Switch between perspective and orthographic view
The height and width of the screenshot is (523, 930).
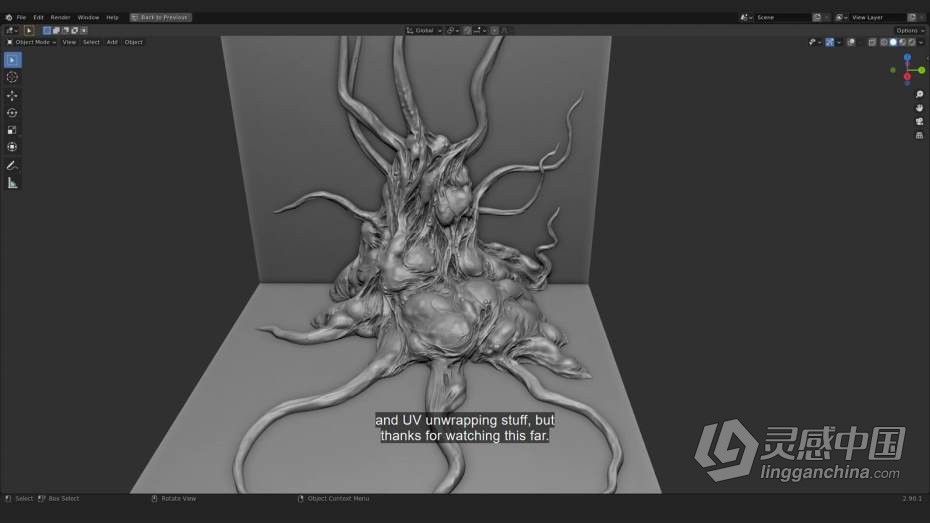coord(919,135)
